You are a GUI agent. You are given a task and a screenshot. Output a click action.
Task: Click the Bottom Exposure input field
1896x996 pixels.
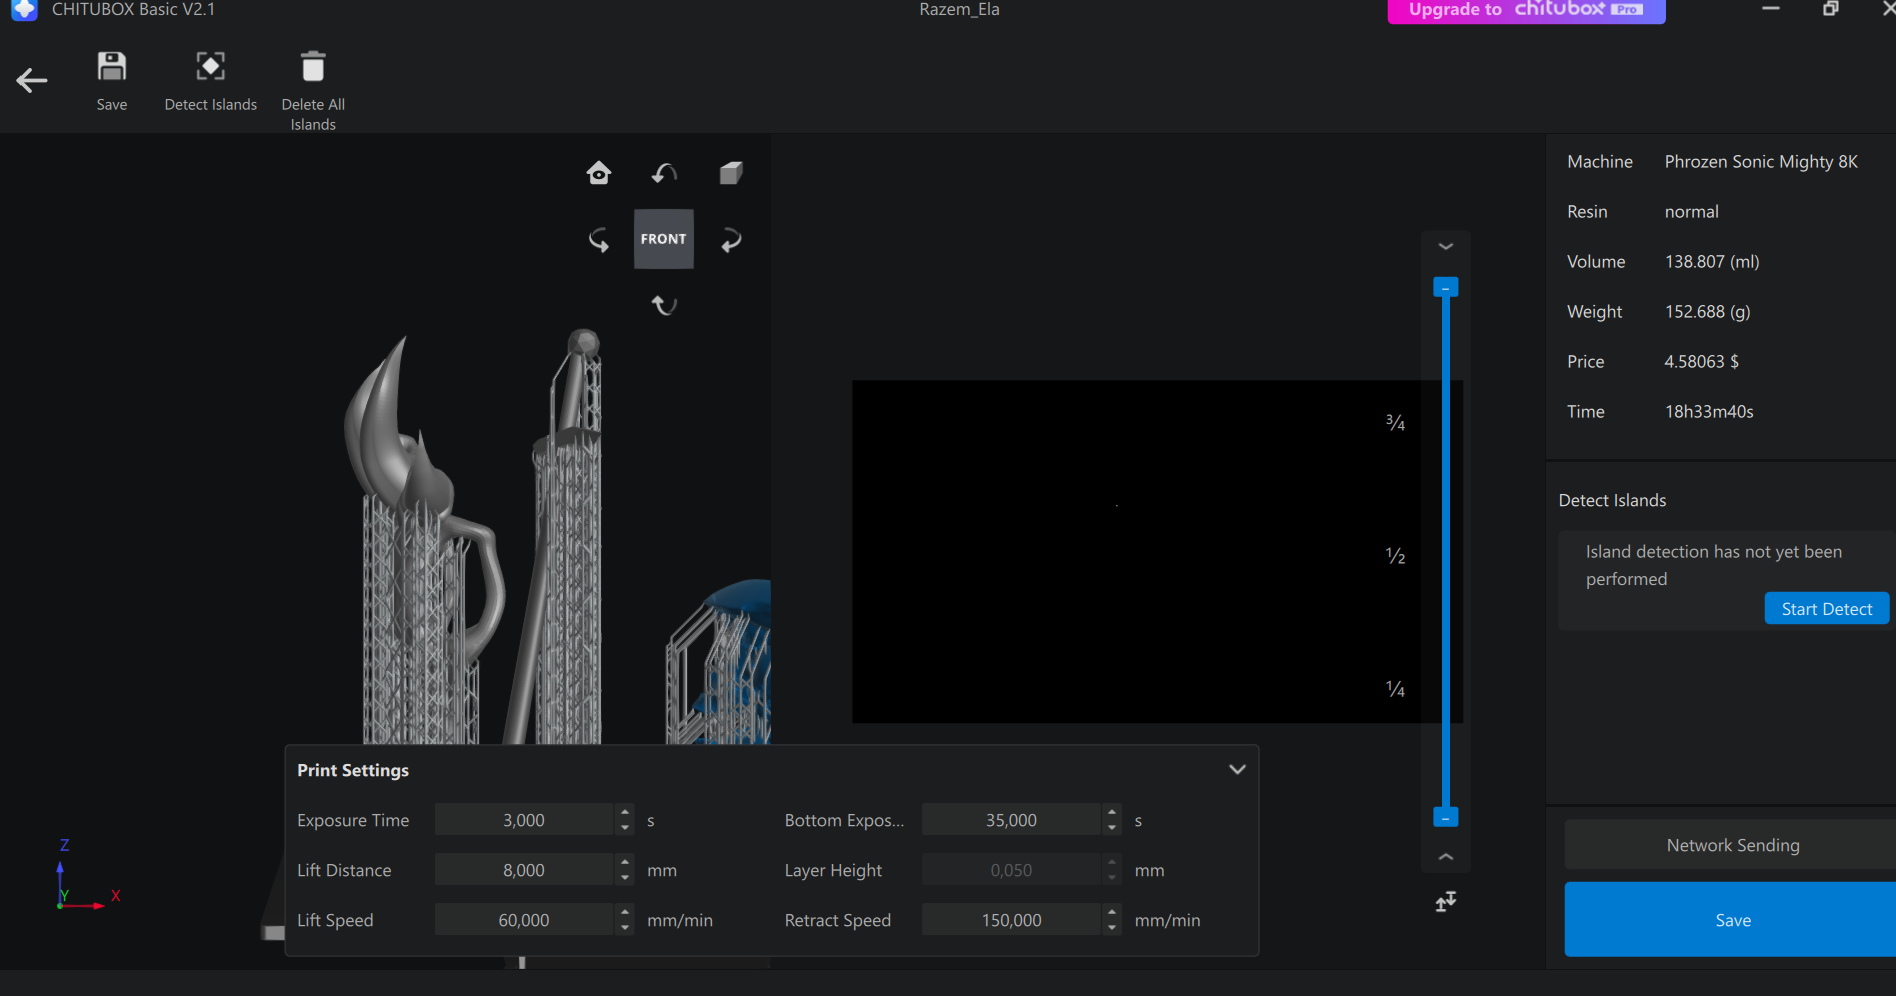1011,820
